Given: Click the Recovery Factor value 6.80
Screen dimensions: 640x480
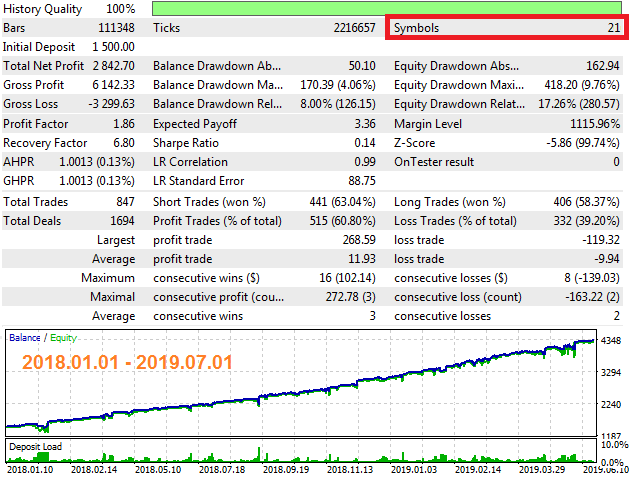Looking at the screenshot, I should coord(124,143).
